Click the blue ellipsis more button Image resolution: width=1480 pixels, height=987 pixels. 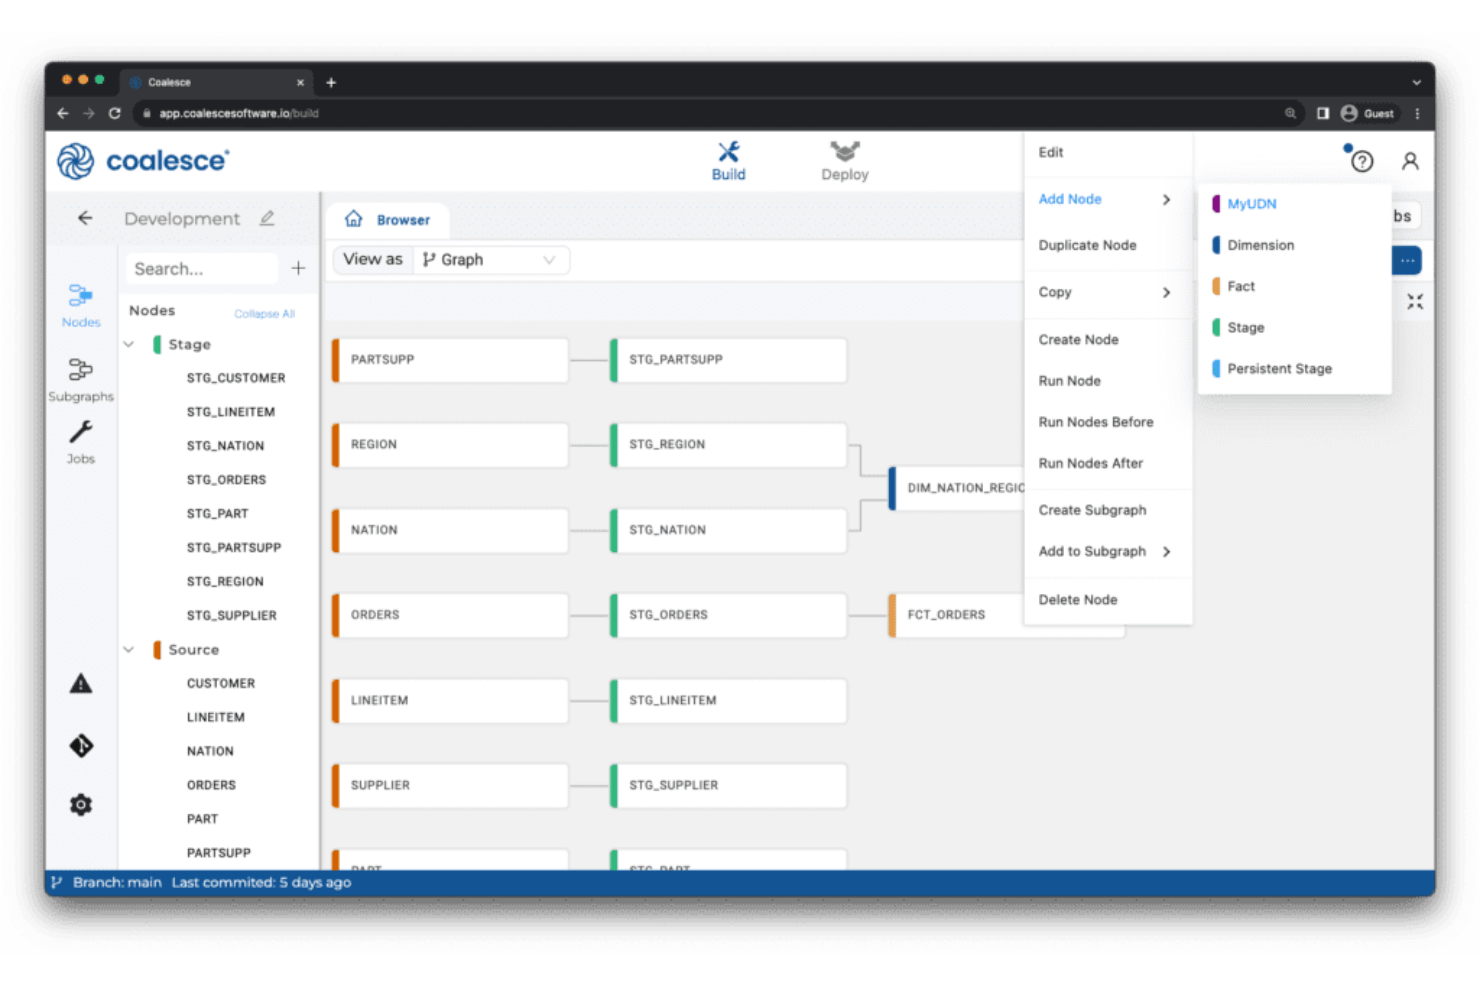click(x=1407, y=261)
